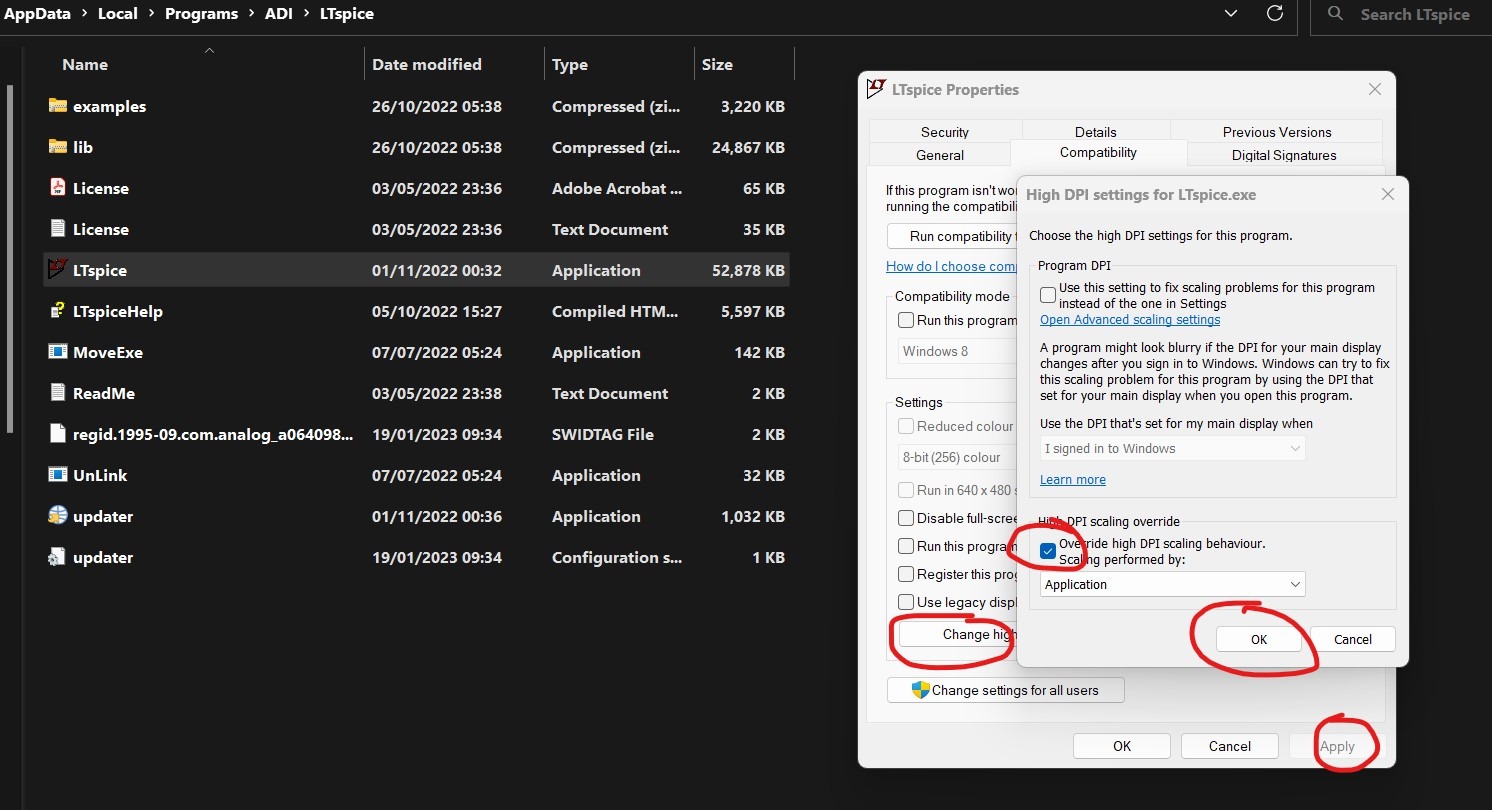Click the MoveExe application icon
The width and height of the screenshot is (1492, 810).
point(57,352)
